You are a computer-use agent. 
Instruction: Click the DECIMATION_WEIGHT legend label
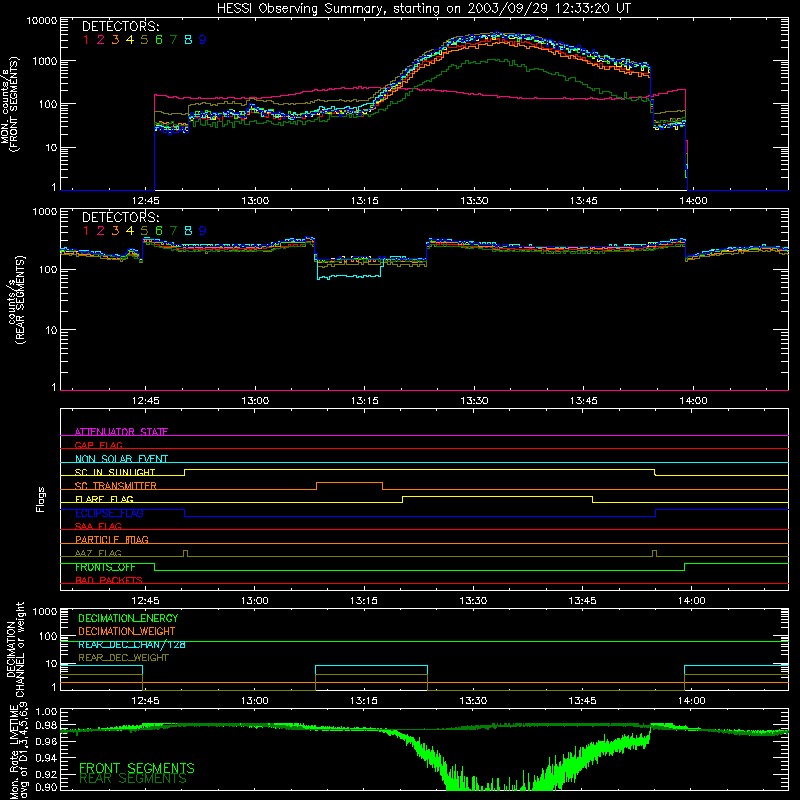[x=127, y=631]
